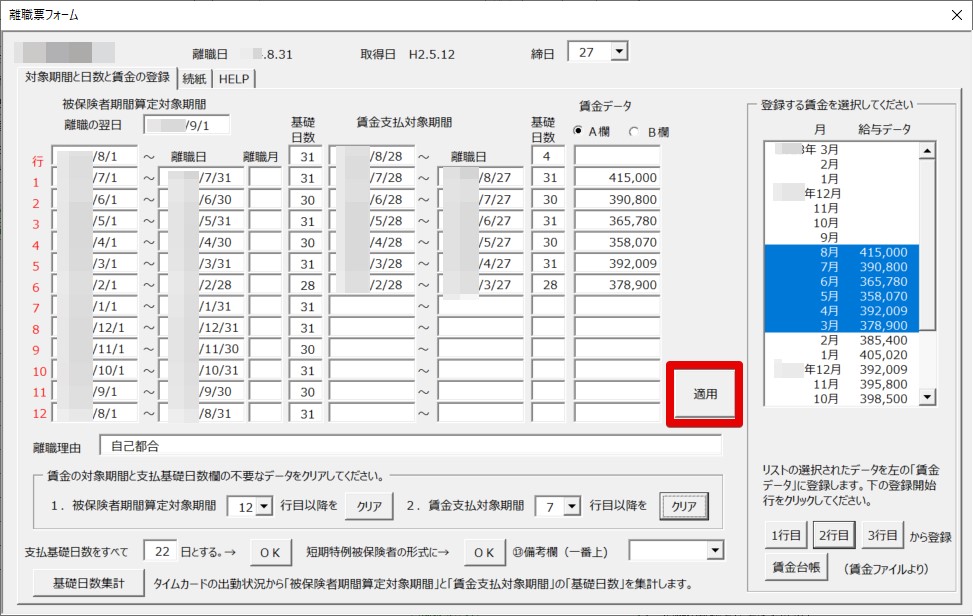Click the 適用 button
Image resolution: width=973 pixels, height=616 pixels.
point(705,394)
